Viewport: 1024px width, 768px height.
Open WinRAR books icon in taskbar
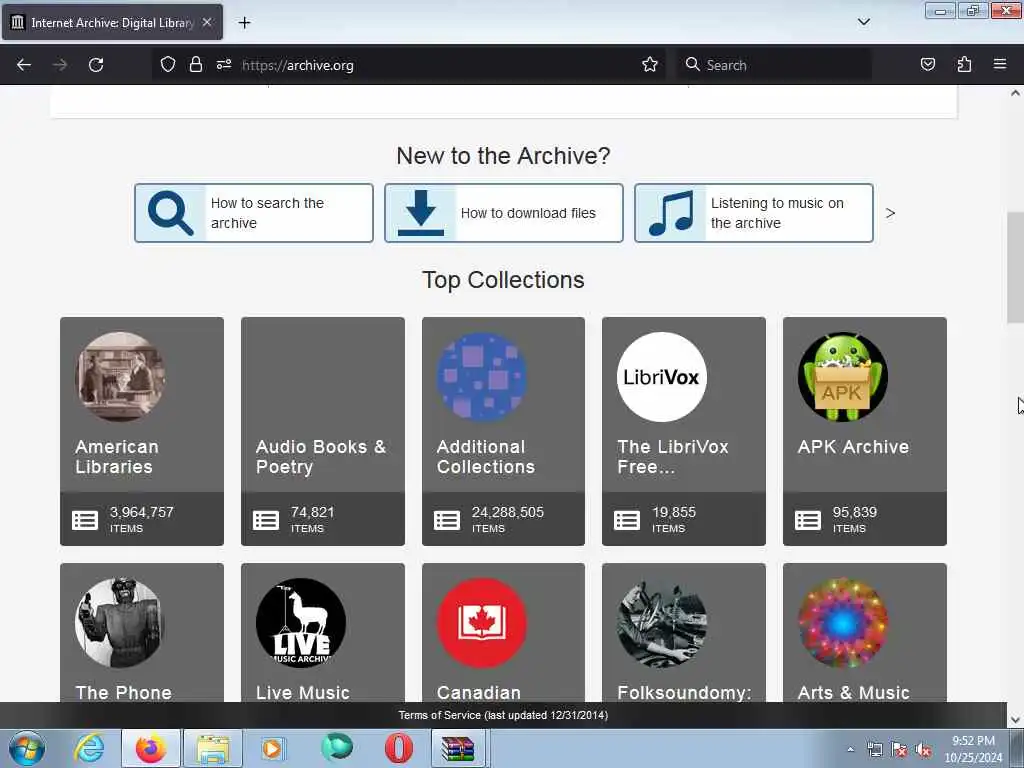(458, 748)
